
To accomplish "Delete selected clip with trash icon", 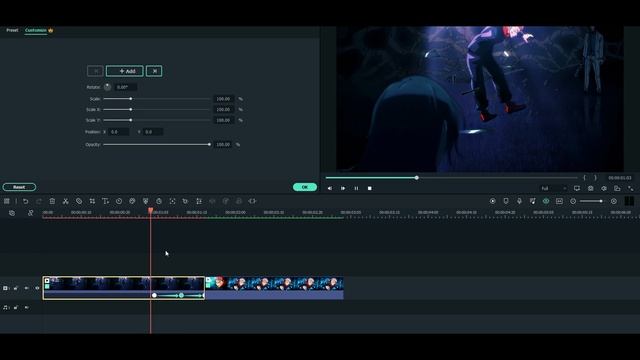I will tap(52, 201).
